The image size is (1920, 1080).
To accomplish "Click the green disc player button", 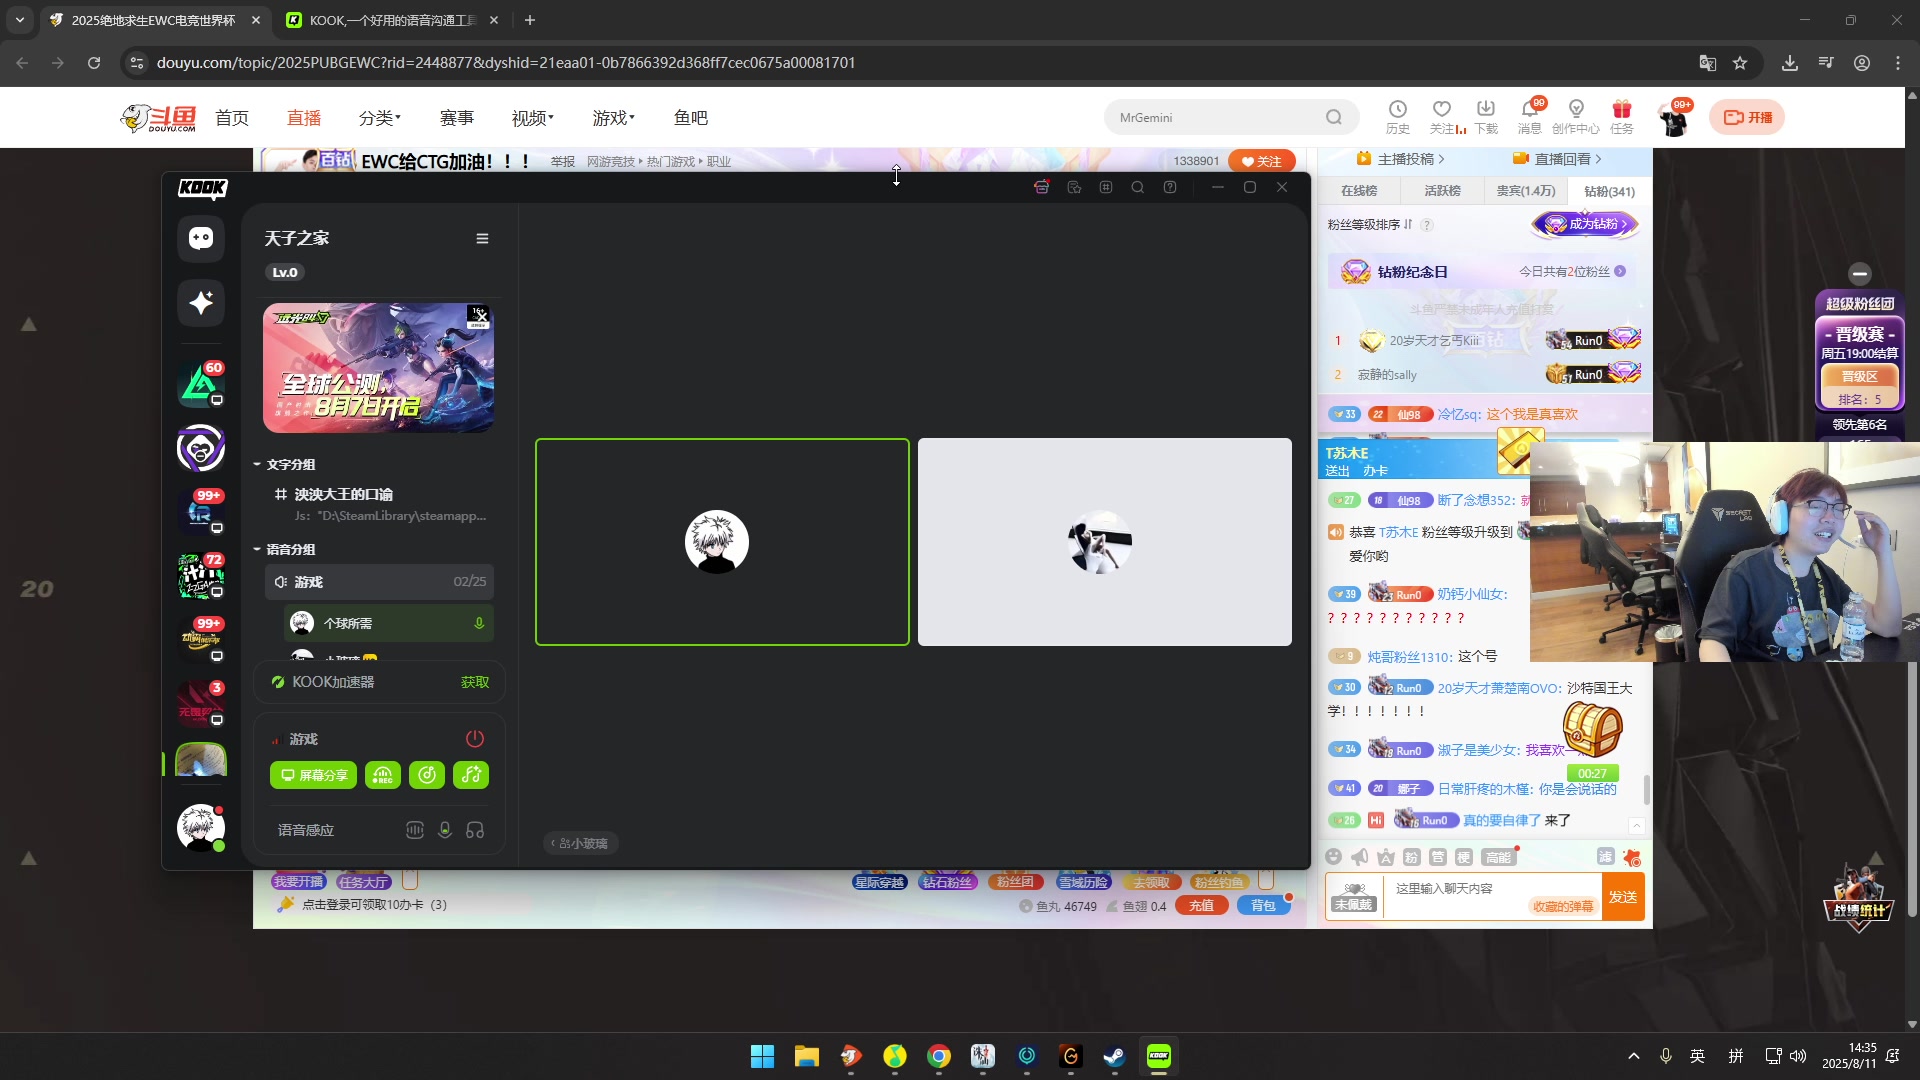I will (x=427, y=775).
